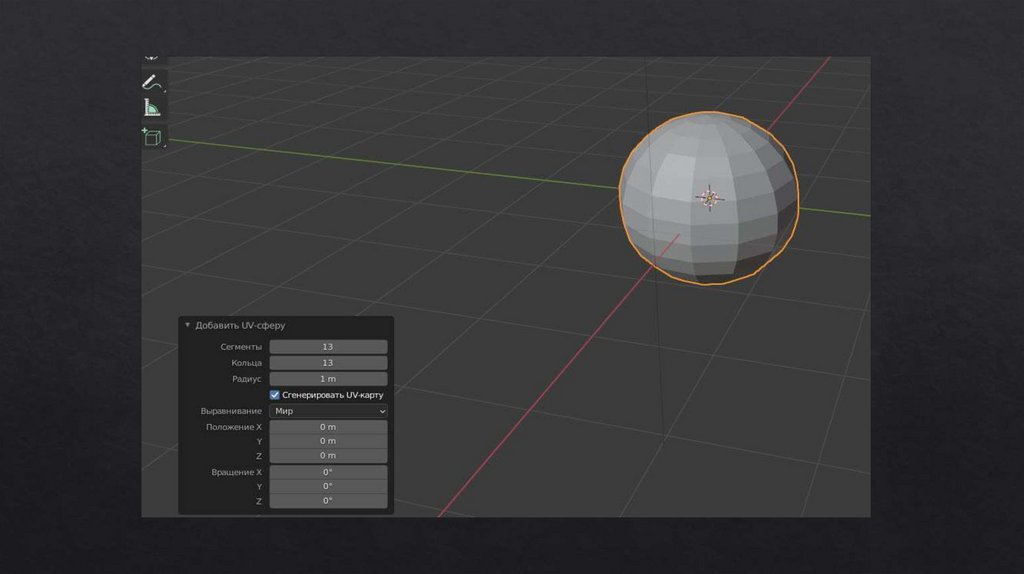Viewport: 1024px width, 574px height.
Task: Click the Вращение Y field
Action: 328,486
